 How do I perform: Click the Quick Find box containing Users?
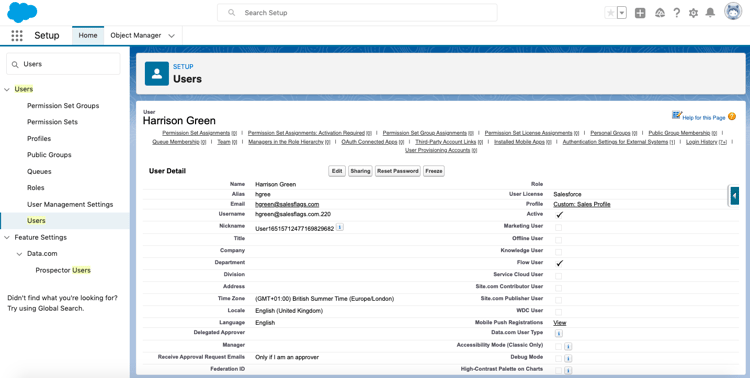pyautogui.click(x=63, y=64)
